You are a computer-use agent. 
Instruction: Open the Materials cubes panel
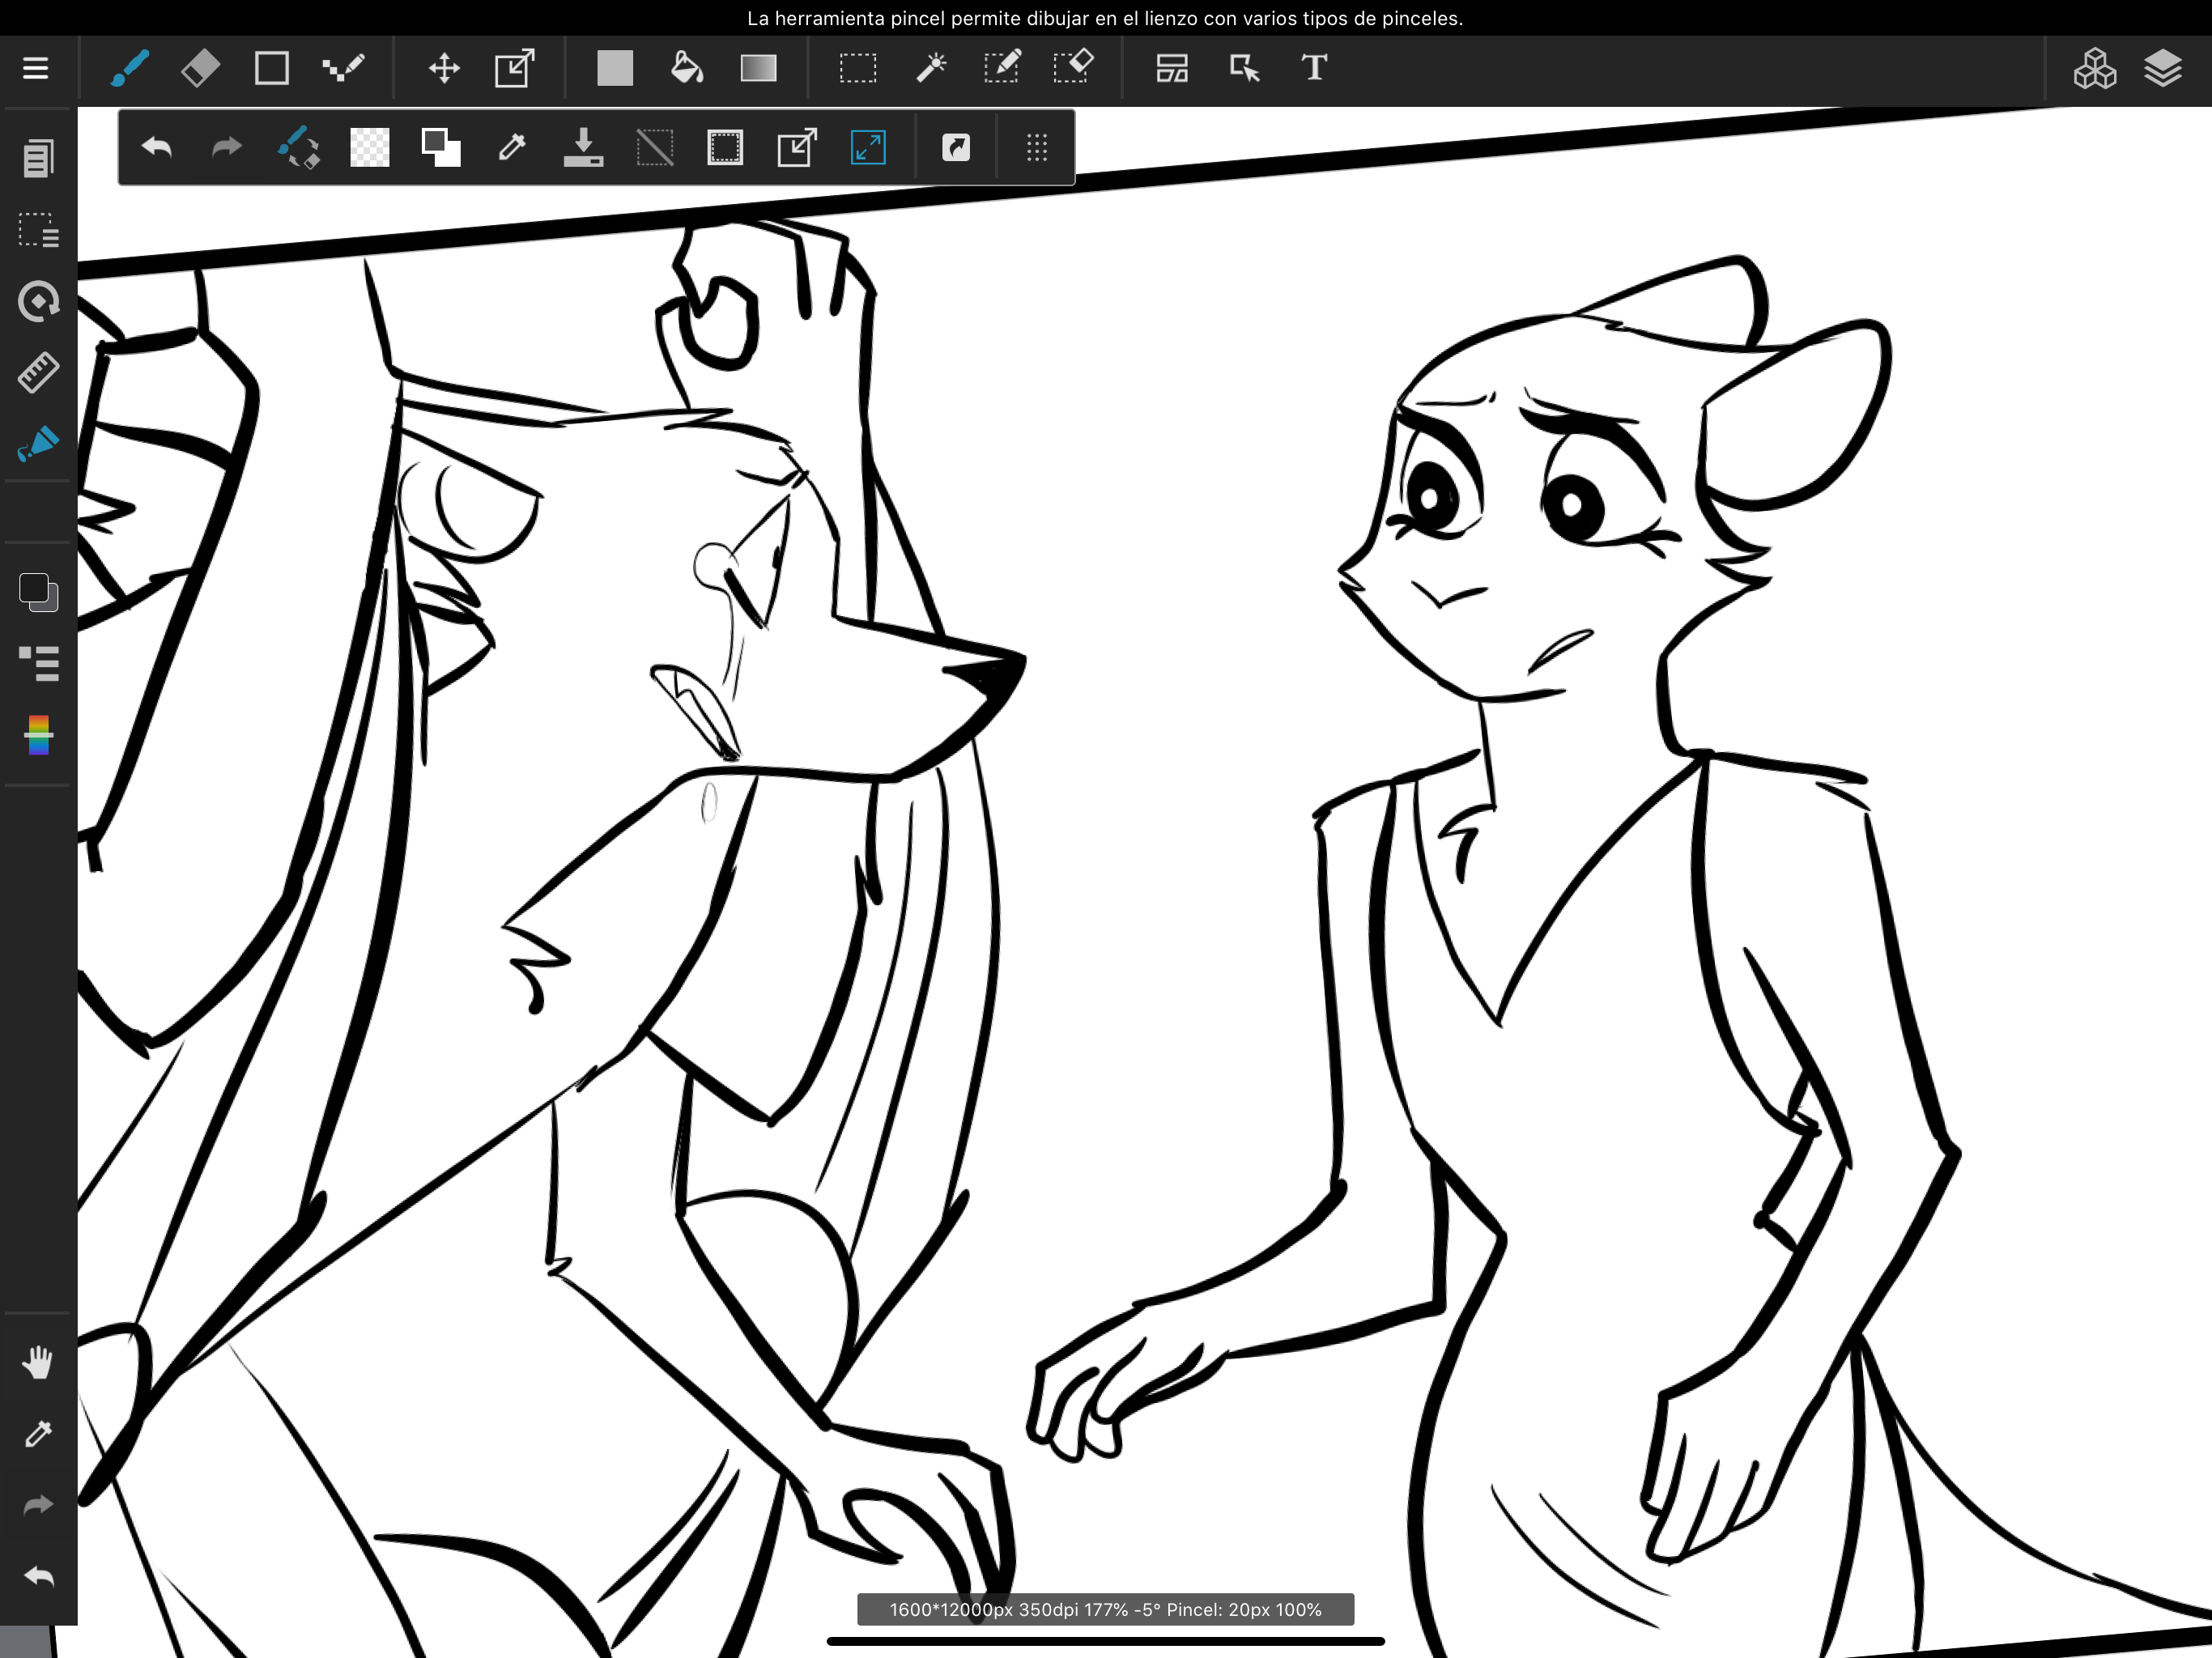[x=2094, y=68]
